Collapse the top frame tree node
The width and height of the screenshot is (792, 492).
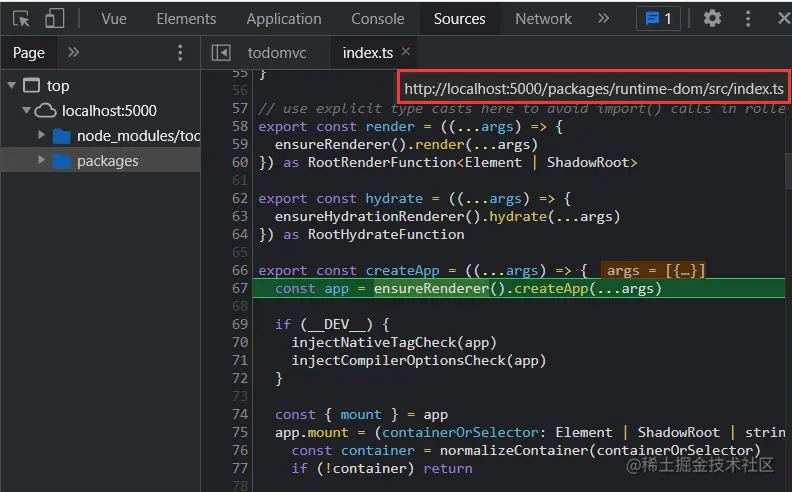pyautogui.click(x=11, y=85)
